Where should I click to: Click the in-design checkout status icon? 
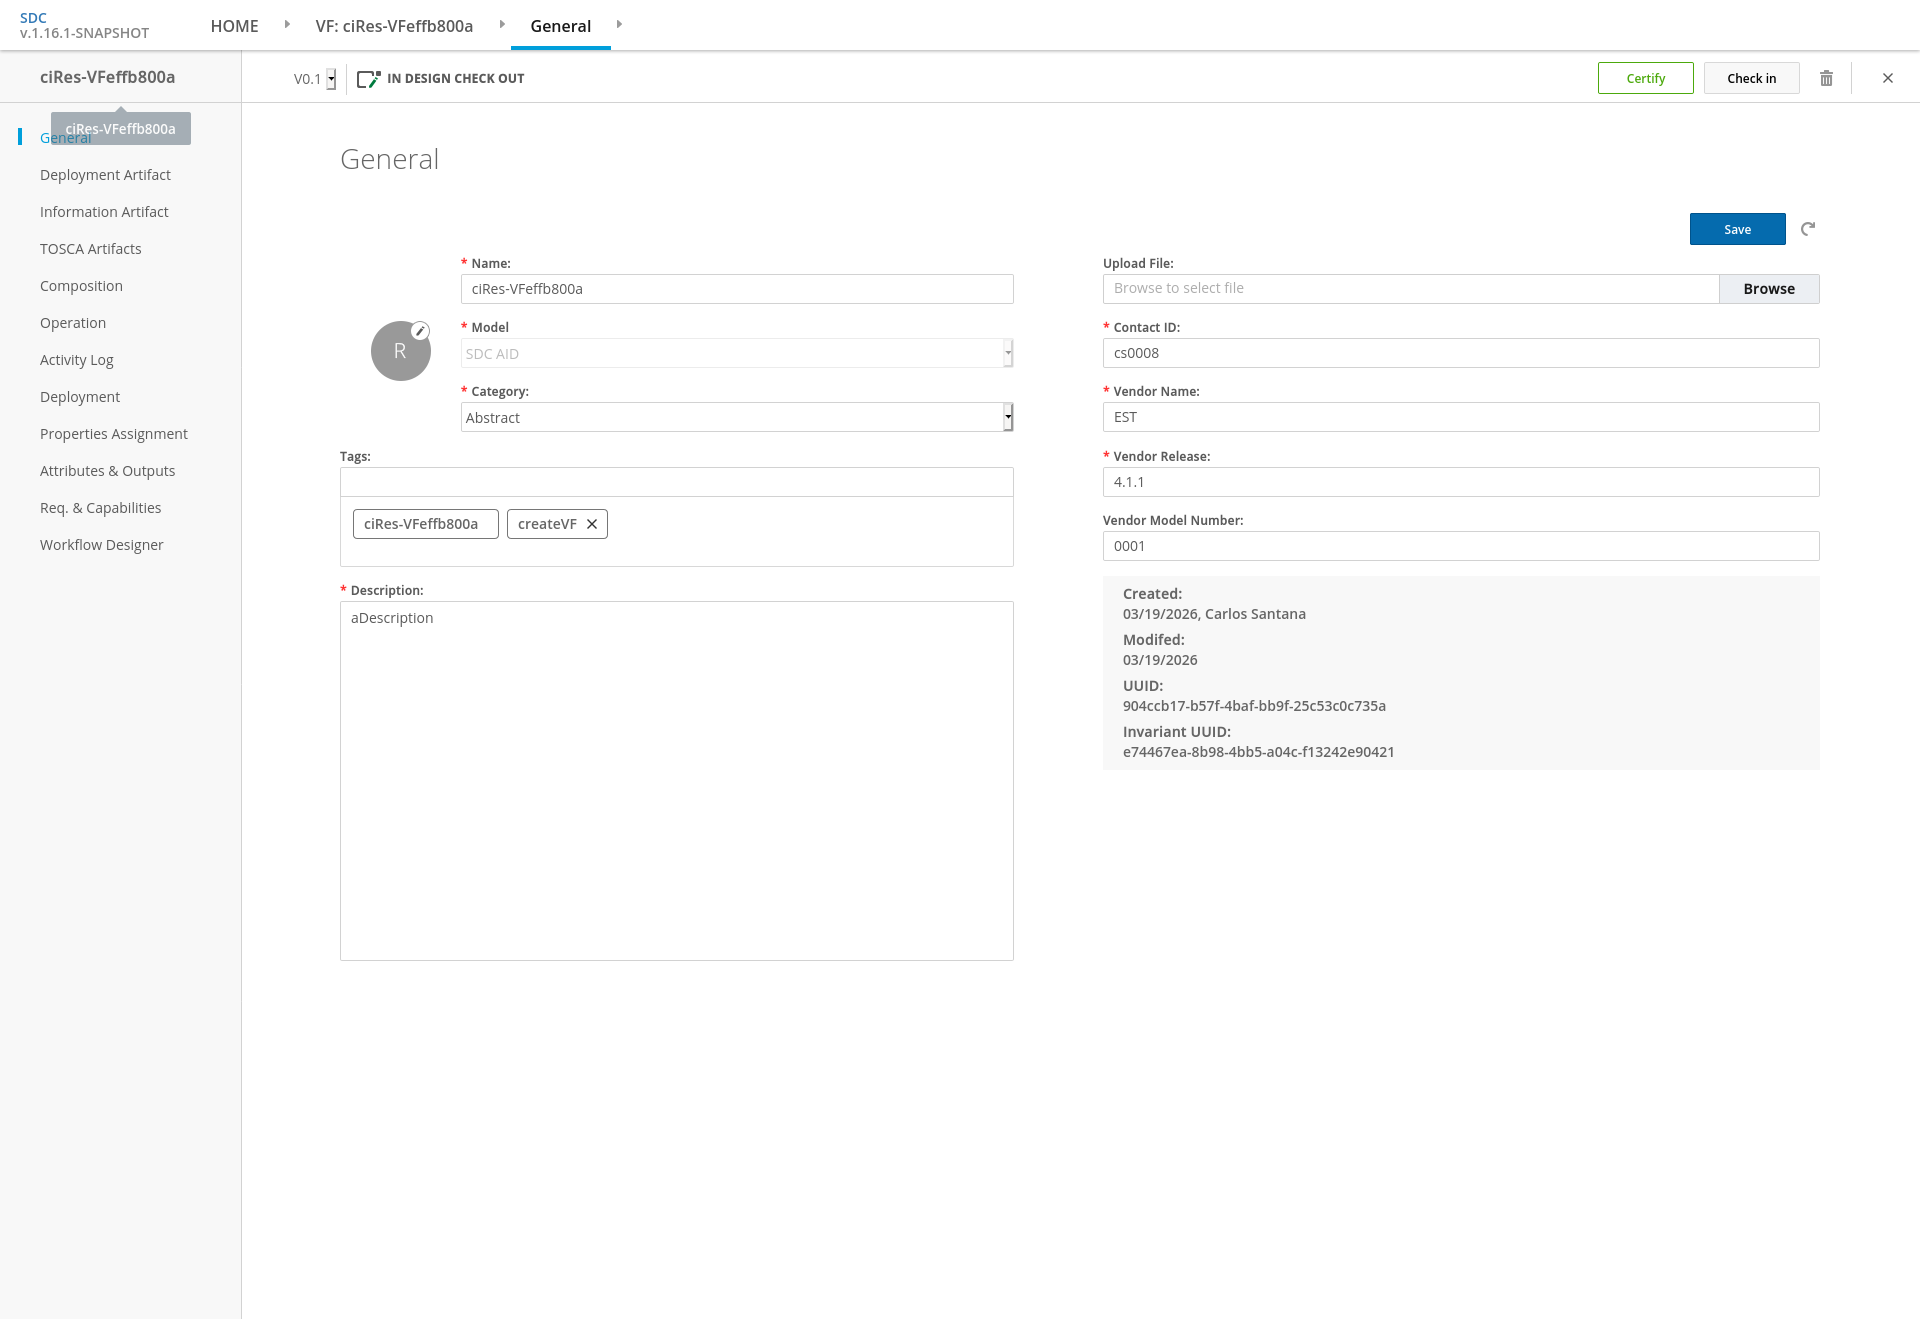click(369, 78)
